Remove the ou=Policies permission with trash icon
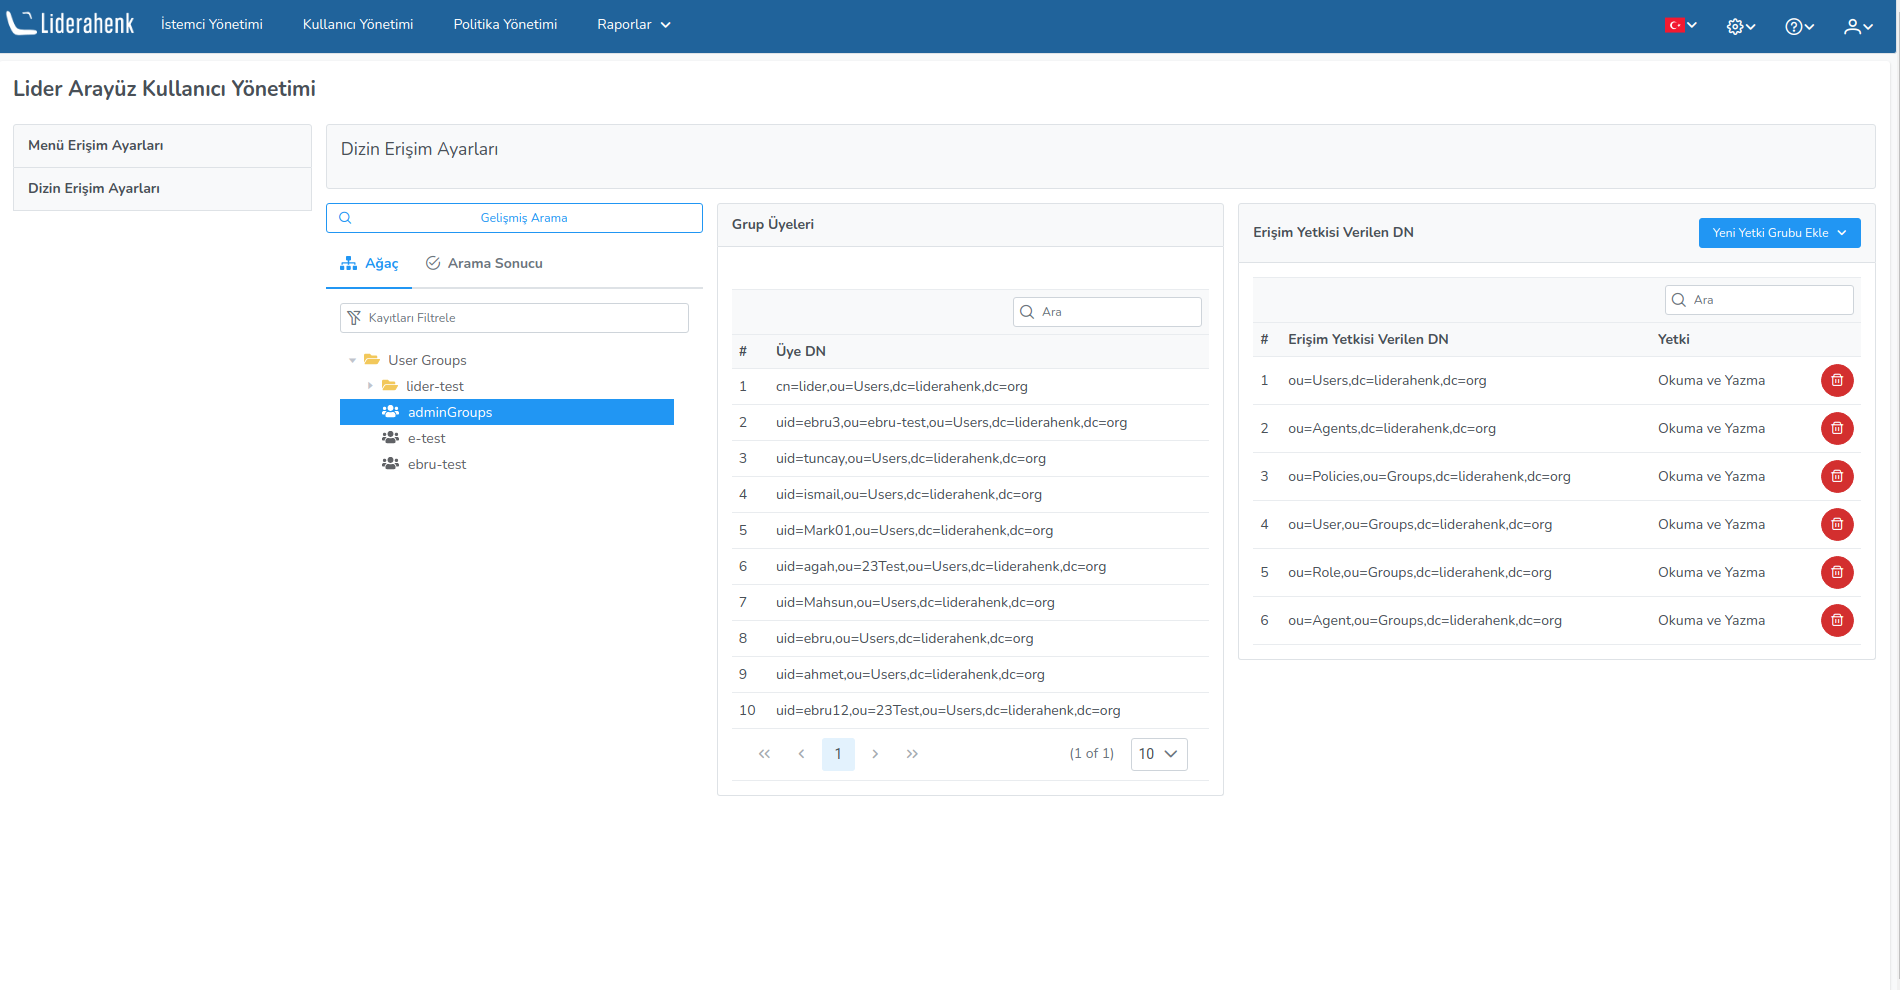 click(x=1836, y=477)
